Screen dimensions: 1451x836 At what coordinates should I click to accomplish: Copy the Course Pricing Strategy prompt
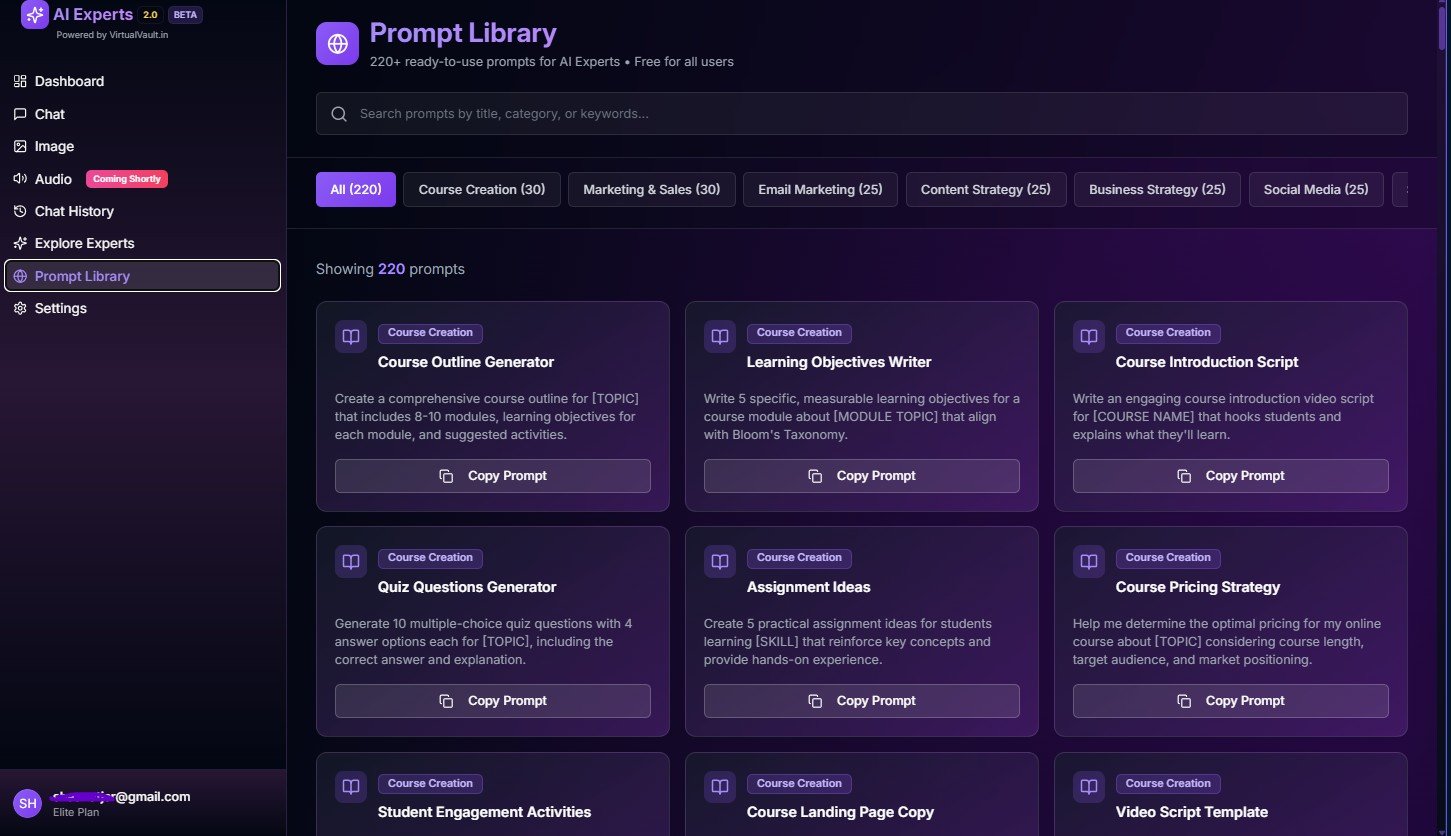(x=1230, y=701)
